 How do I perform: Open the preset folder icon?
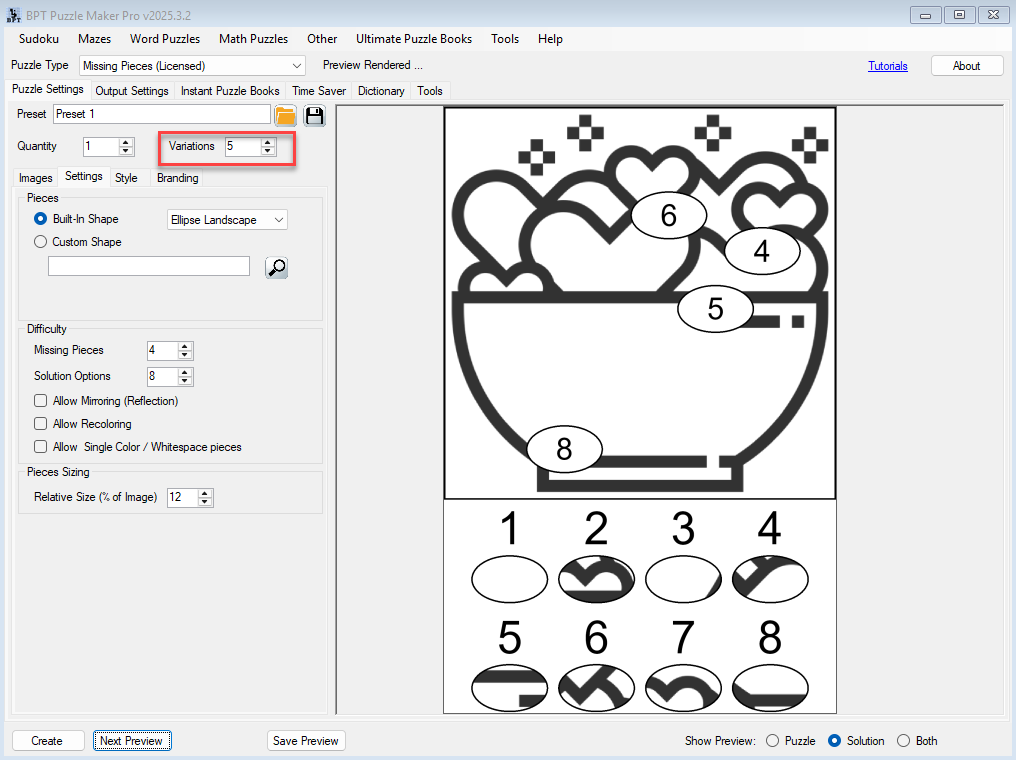coord(285,115)
